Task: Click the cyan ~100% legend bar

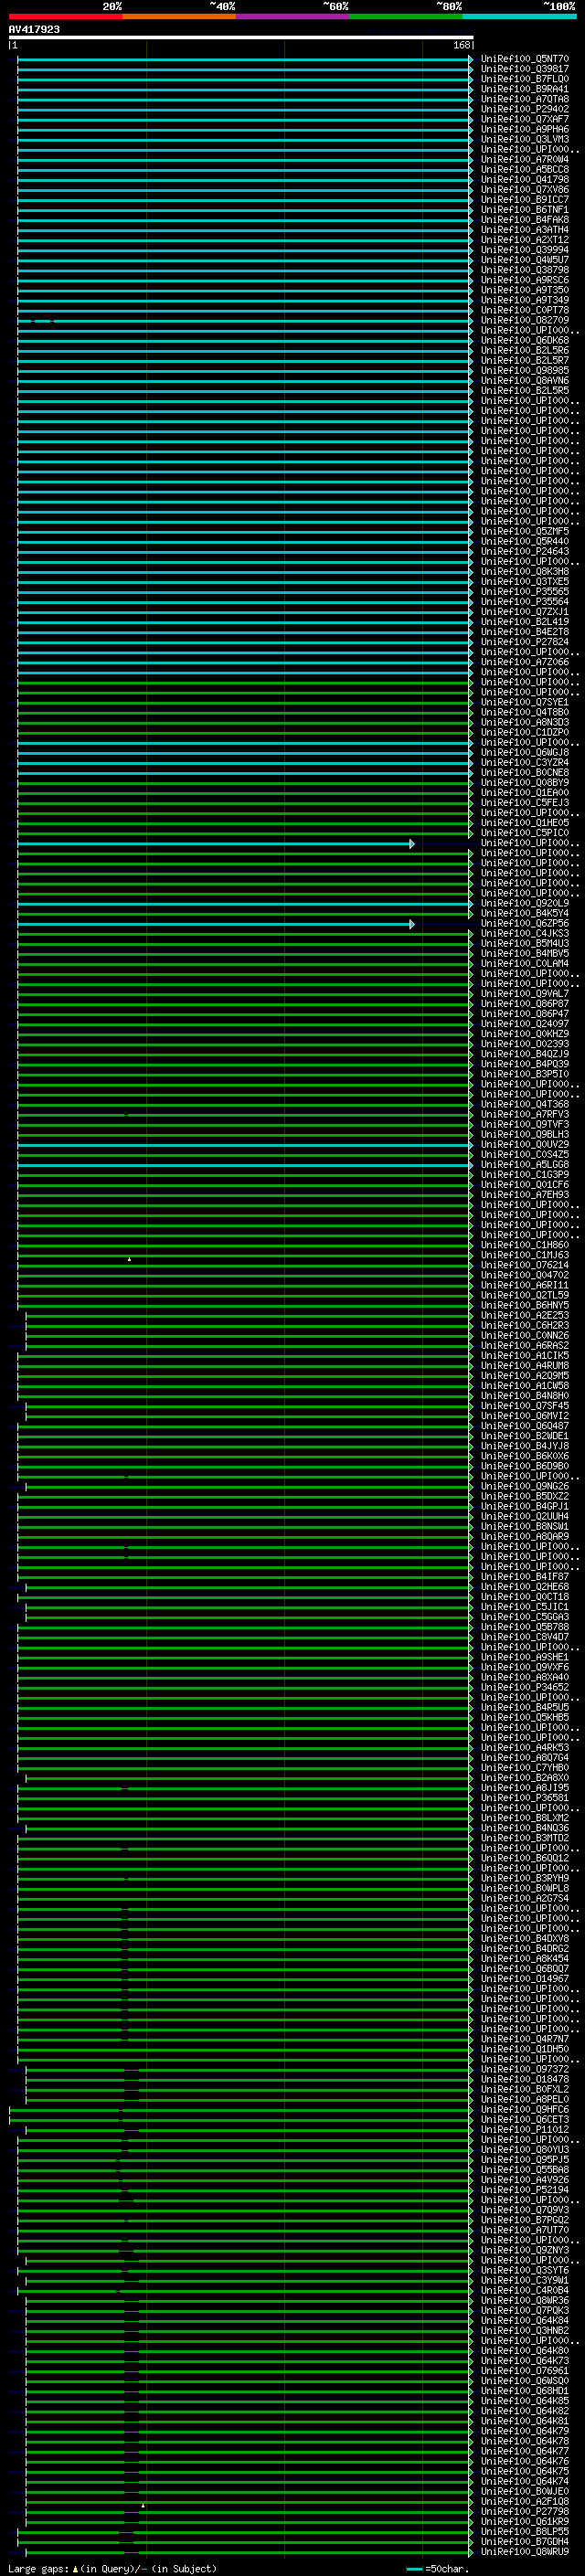Action: click(x=520, y=16)
